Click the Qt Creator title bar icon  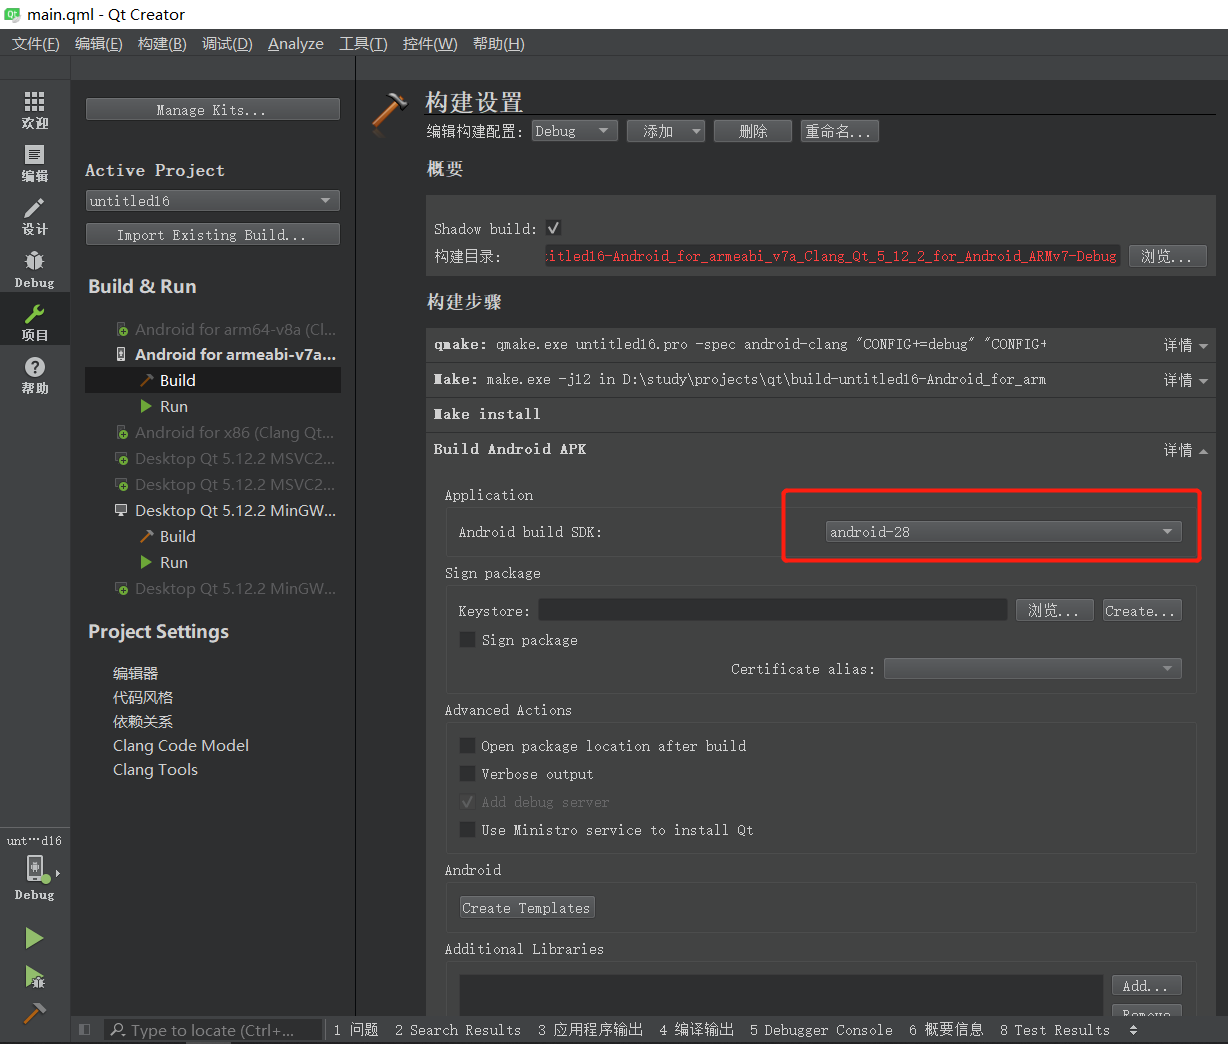coord(12,14)
